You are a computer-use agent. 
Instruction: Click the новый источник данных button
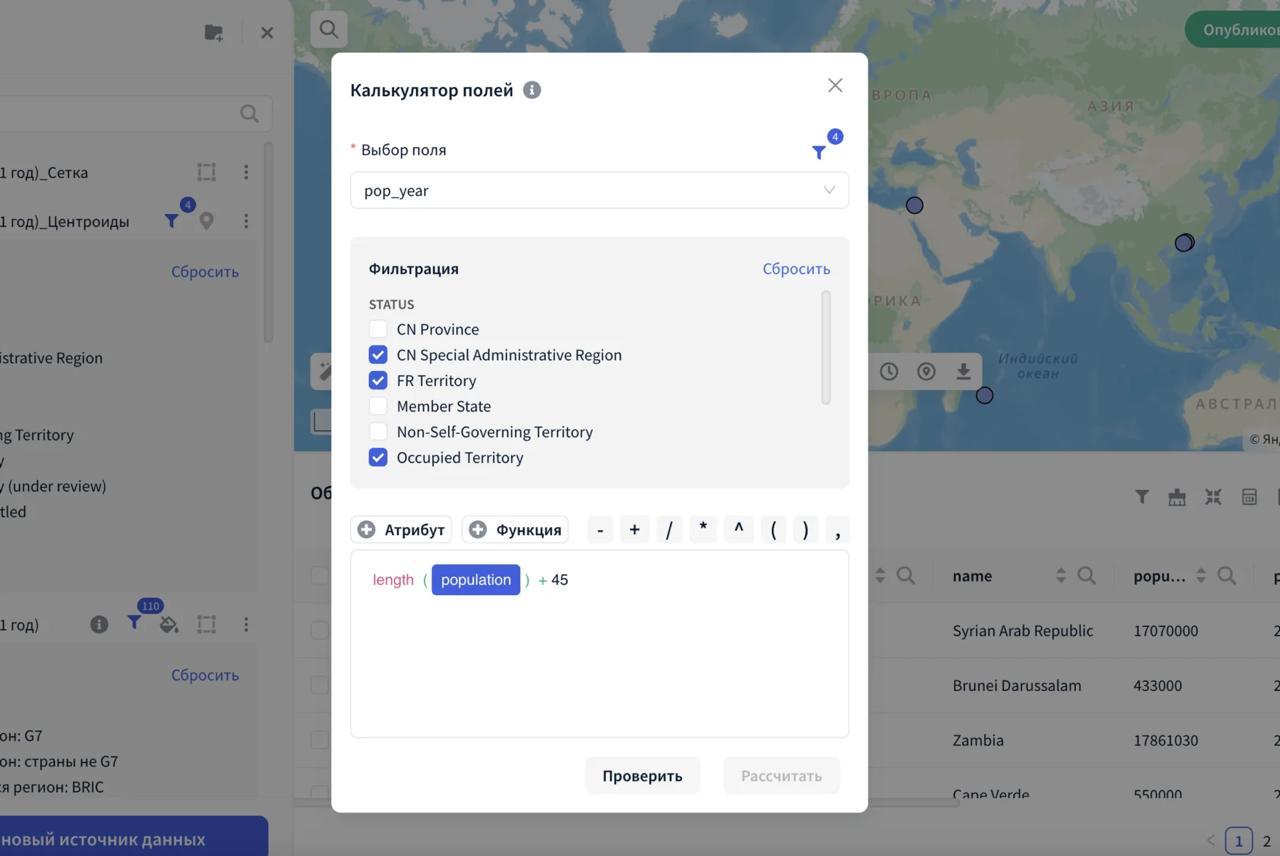tap(134, 839)
